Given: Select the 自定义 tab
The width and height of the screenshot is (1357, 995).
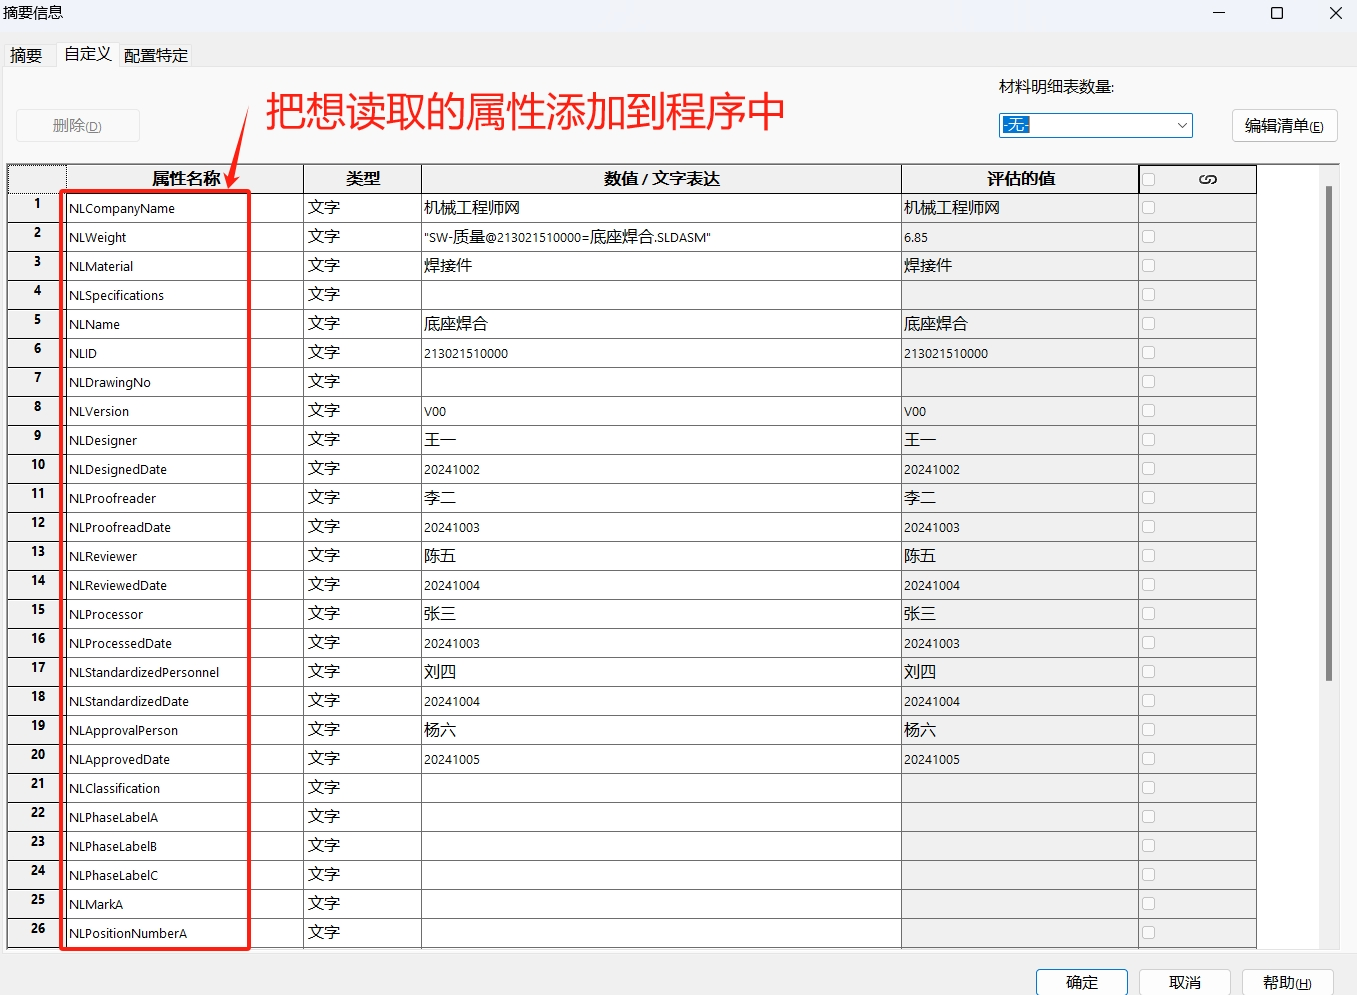Looking at the screenshot, I should click(88, 54).
